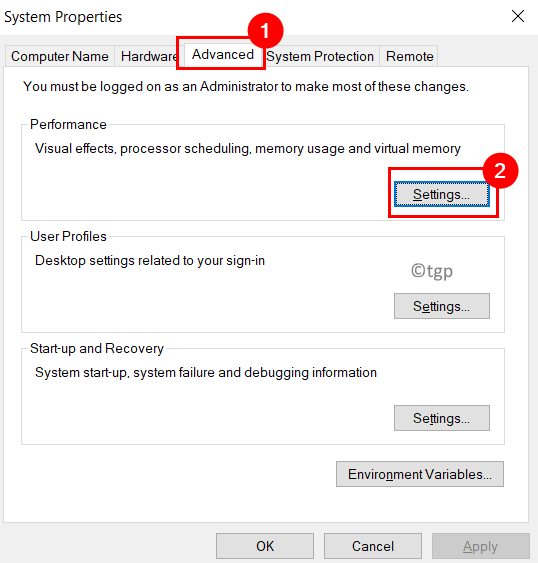Click the Cancel button
Image resolution: width=538 pixels, height=563 pixels.
(x=373, y=546)
